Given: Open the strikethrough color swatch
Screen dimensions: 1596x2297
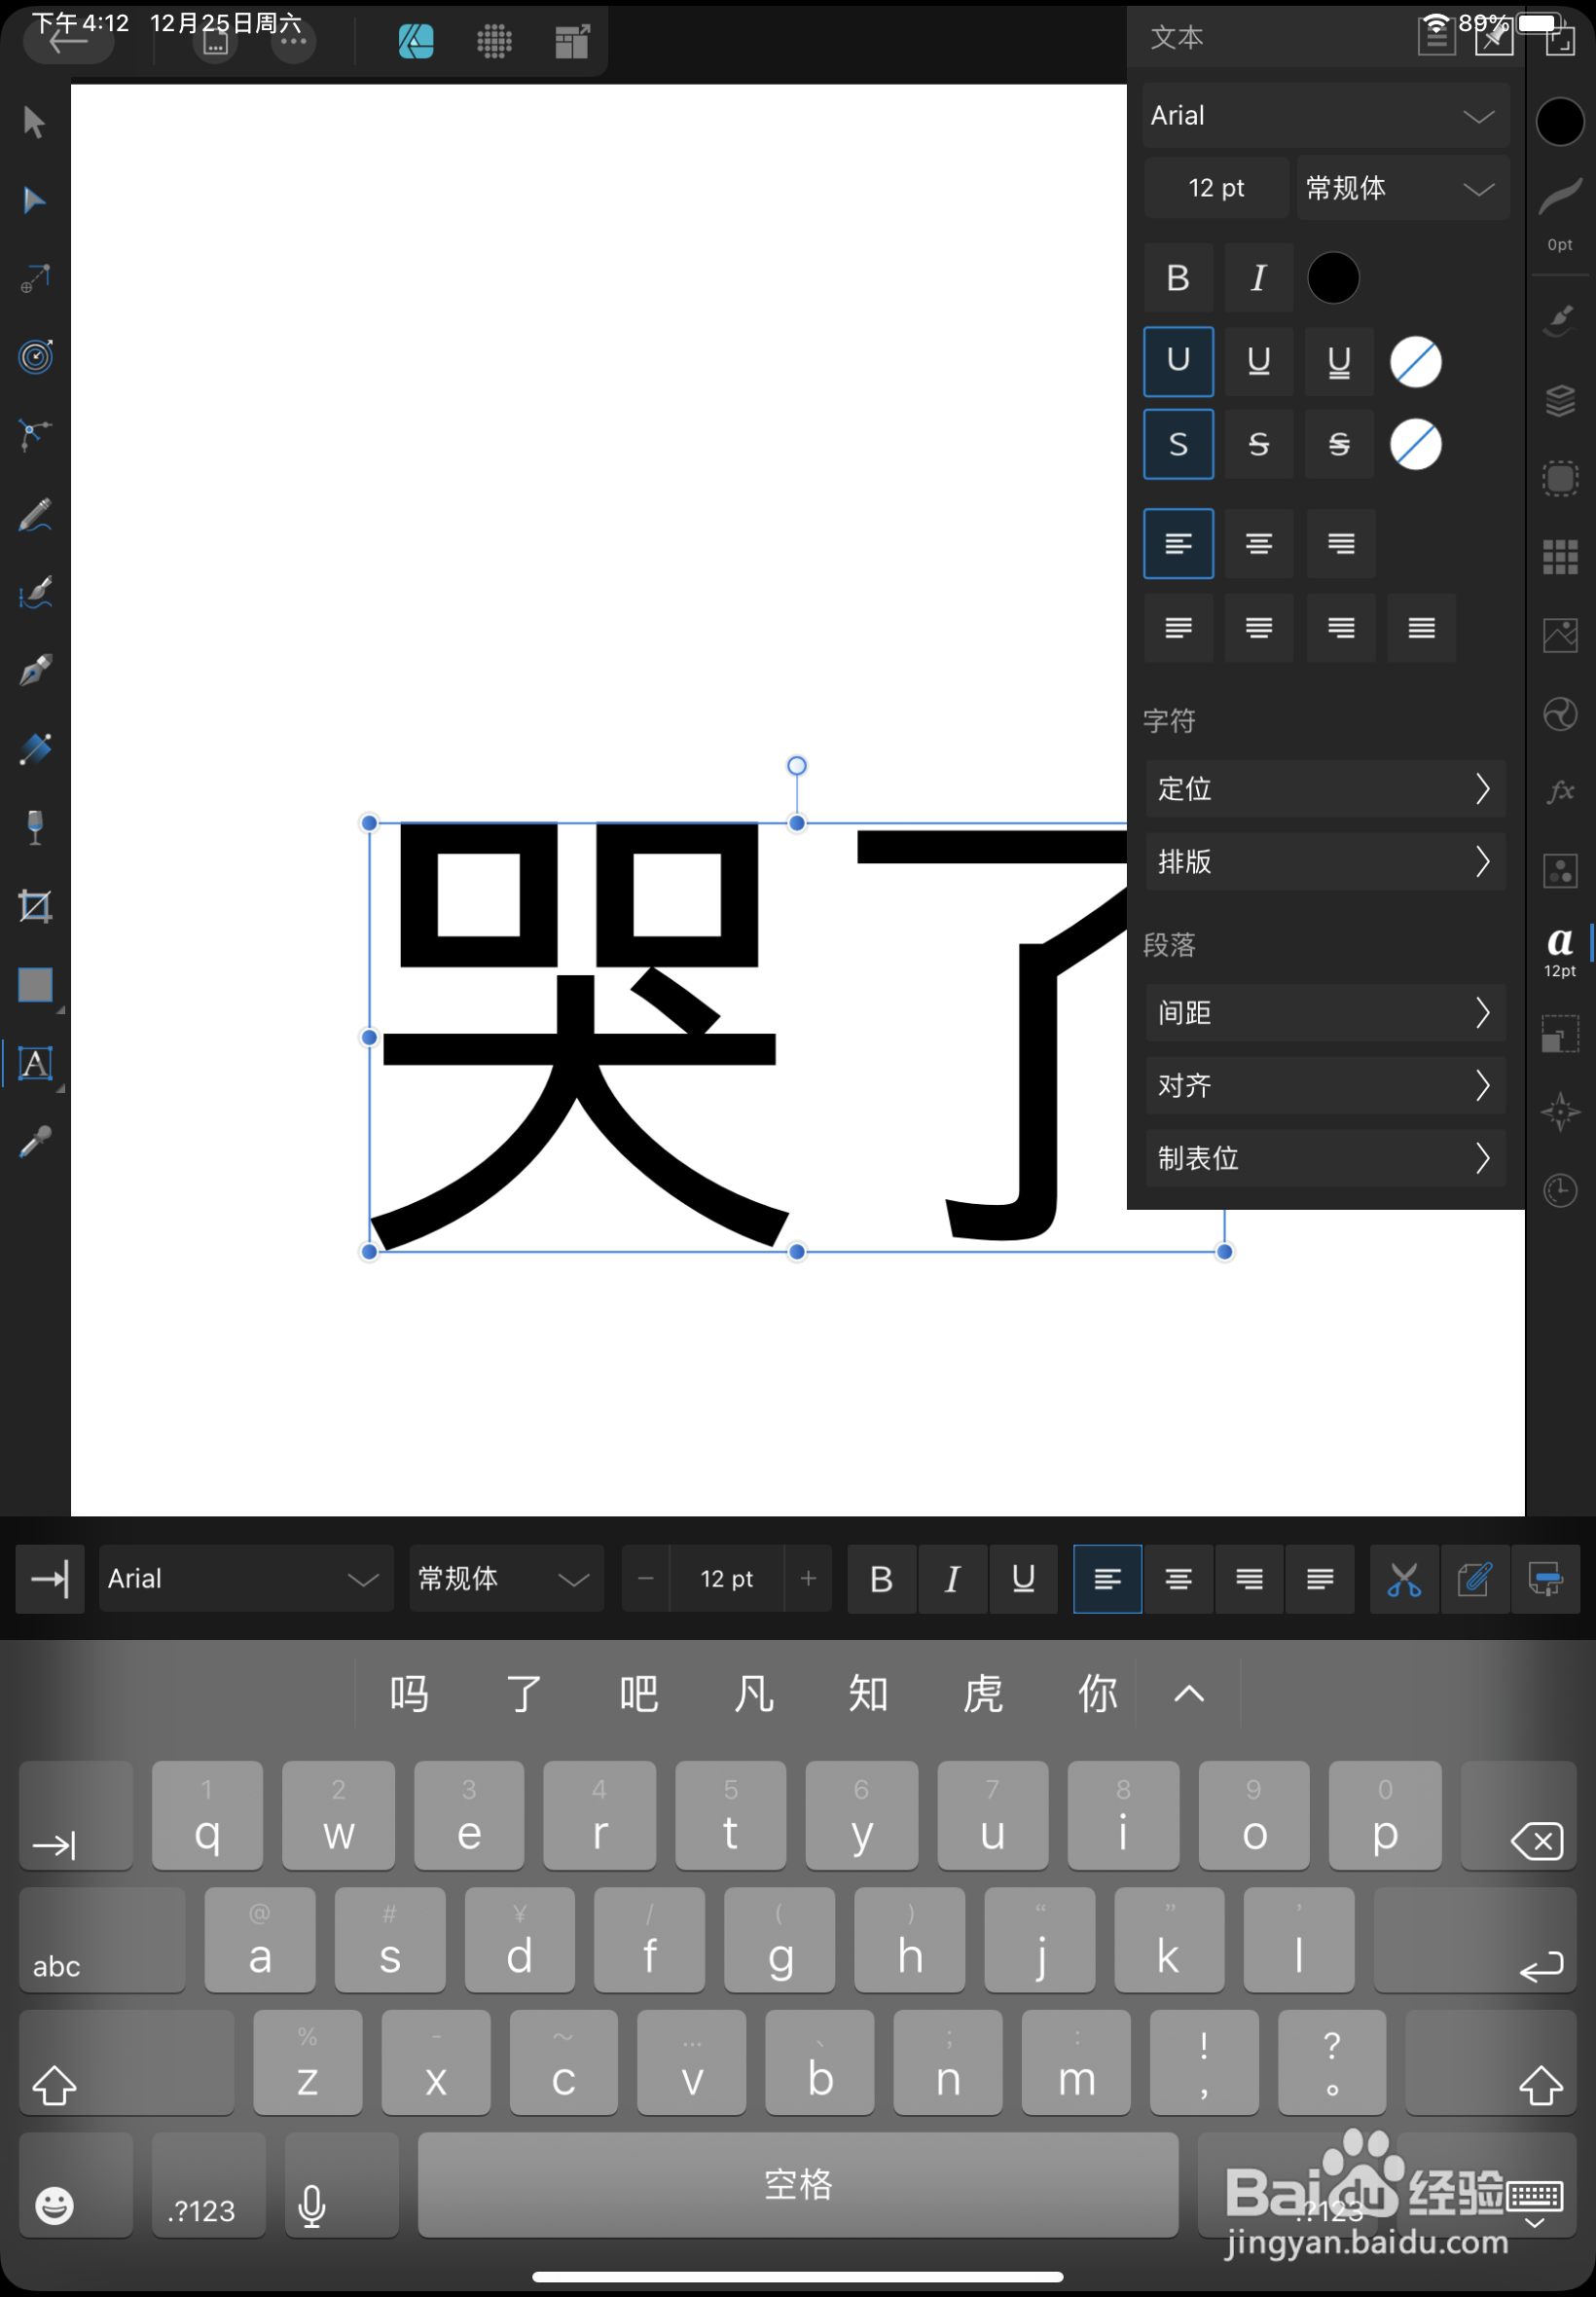Looking at the screenshot, I should (1415, 444).
